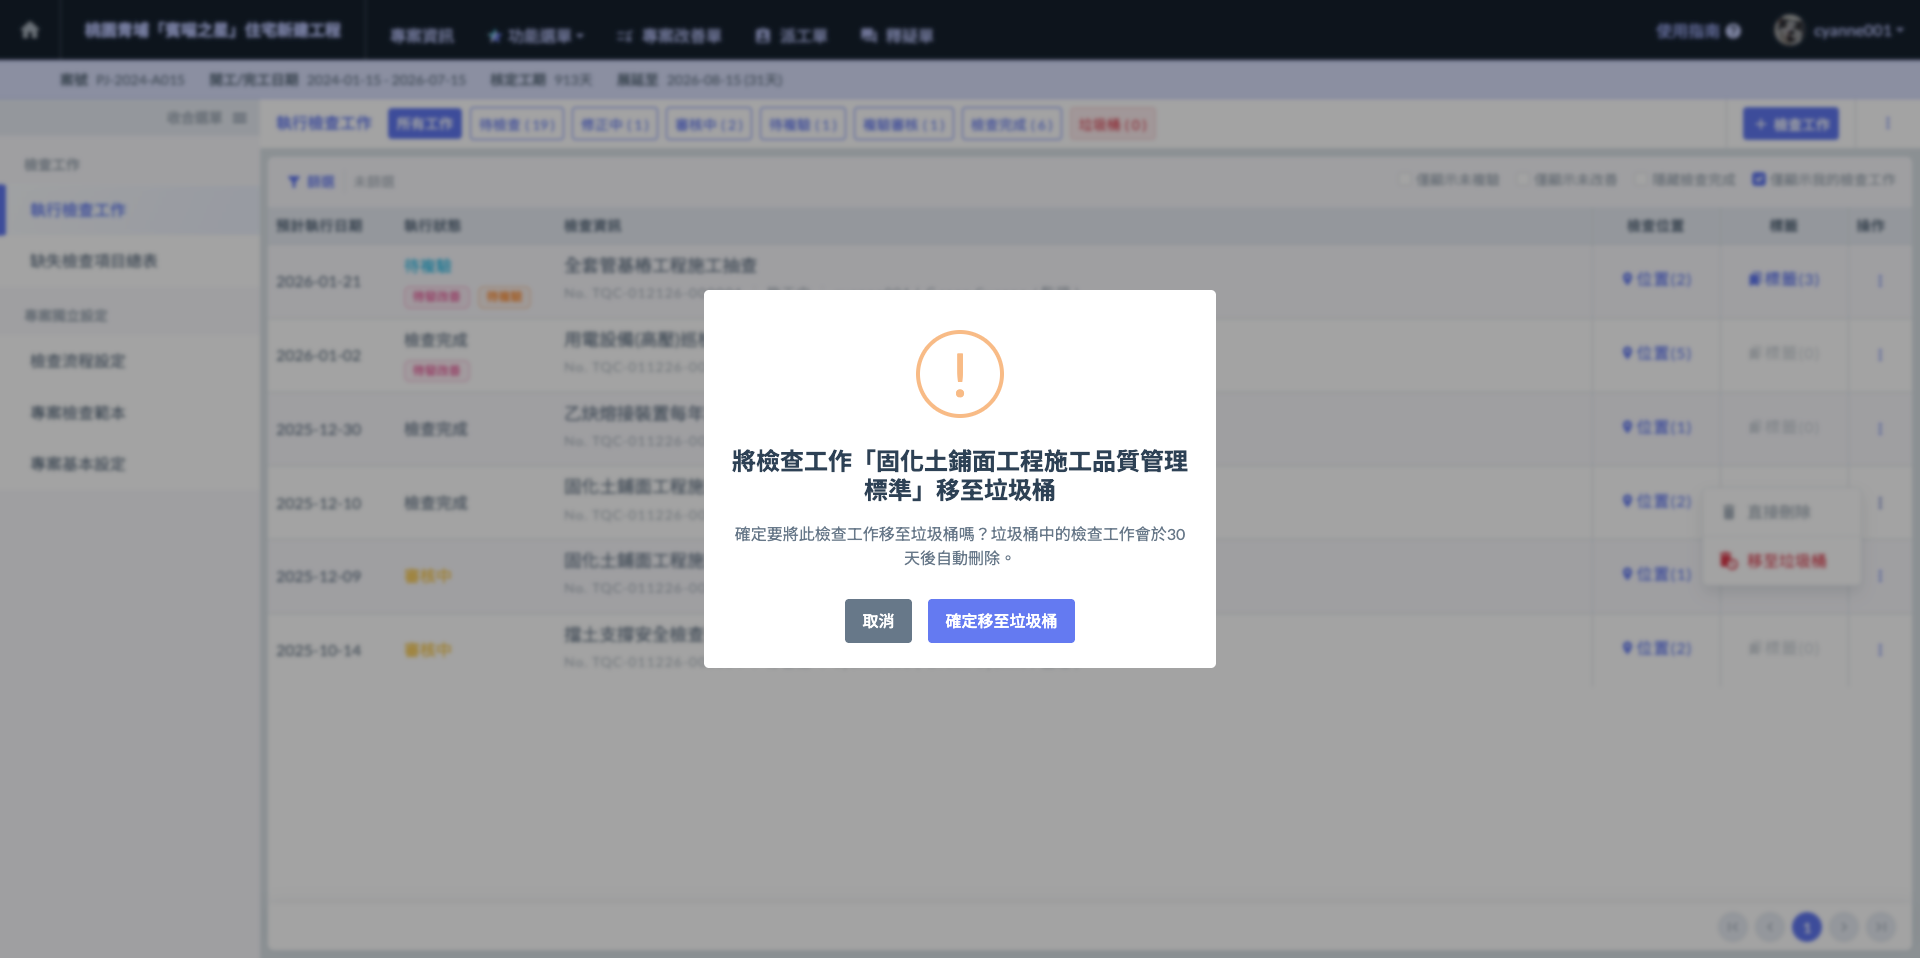The width and height of the screenshot is (1920, 958).
Task: Confirm with the 確定移至垃圾桶 button
Action: point(1001,621)
